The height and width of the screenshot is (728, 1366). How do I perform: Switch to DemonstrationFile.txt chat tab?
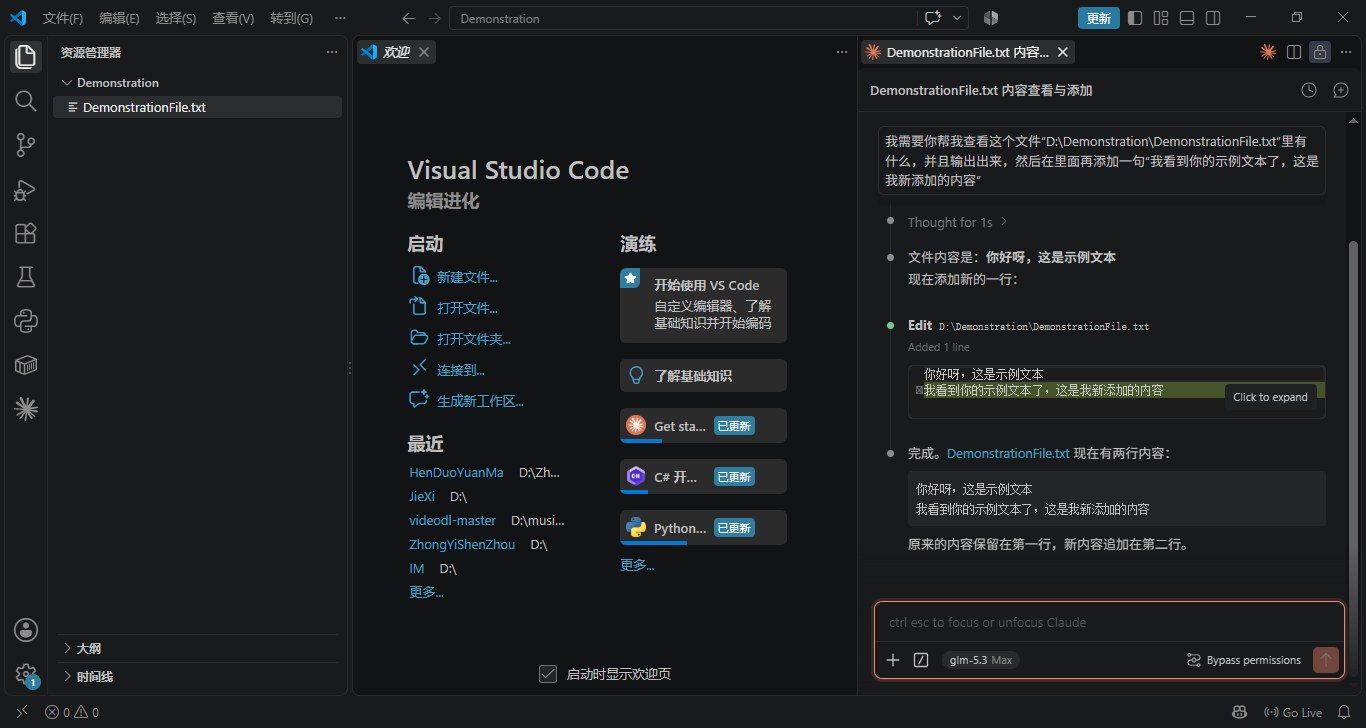pyautogui.click(x=967, y=52)
